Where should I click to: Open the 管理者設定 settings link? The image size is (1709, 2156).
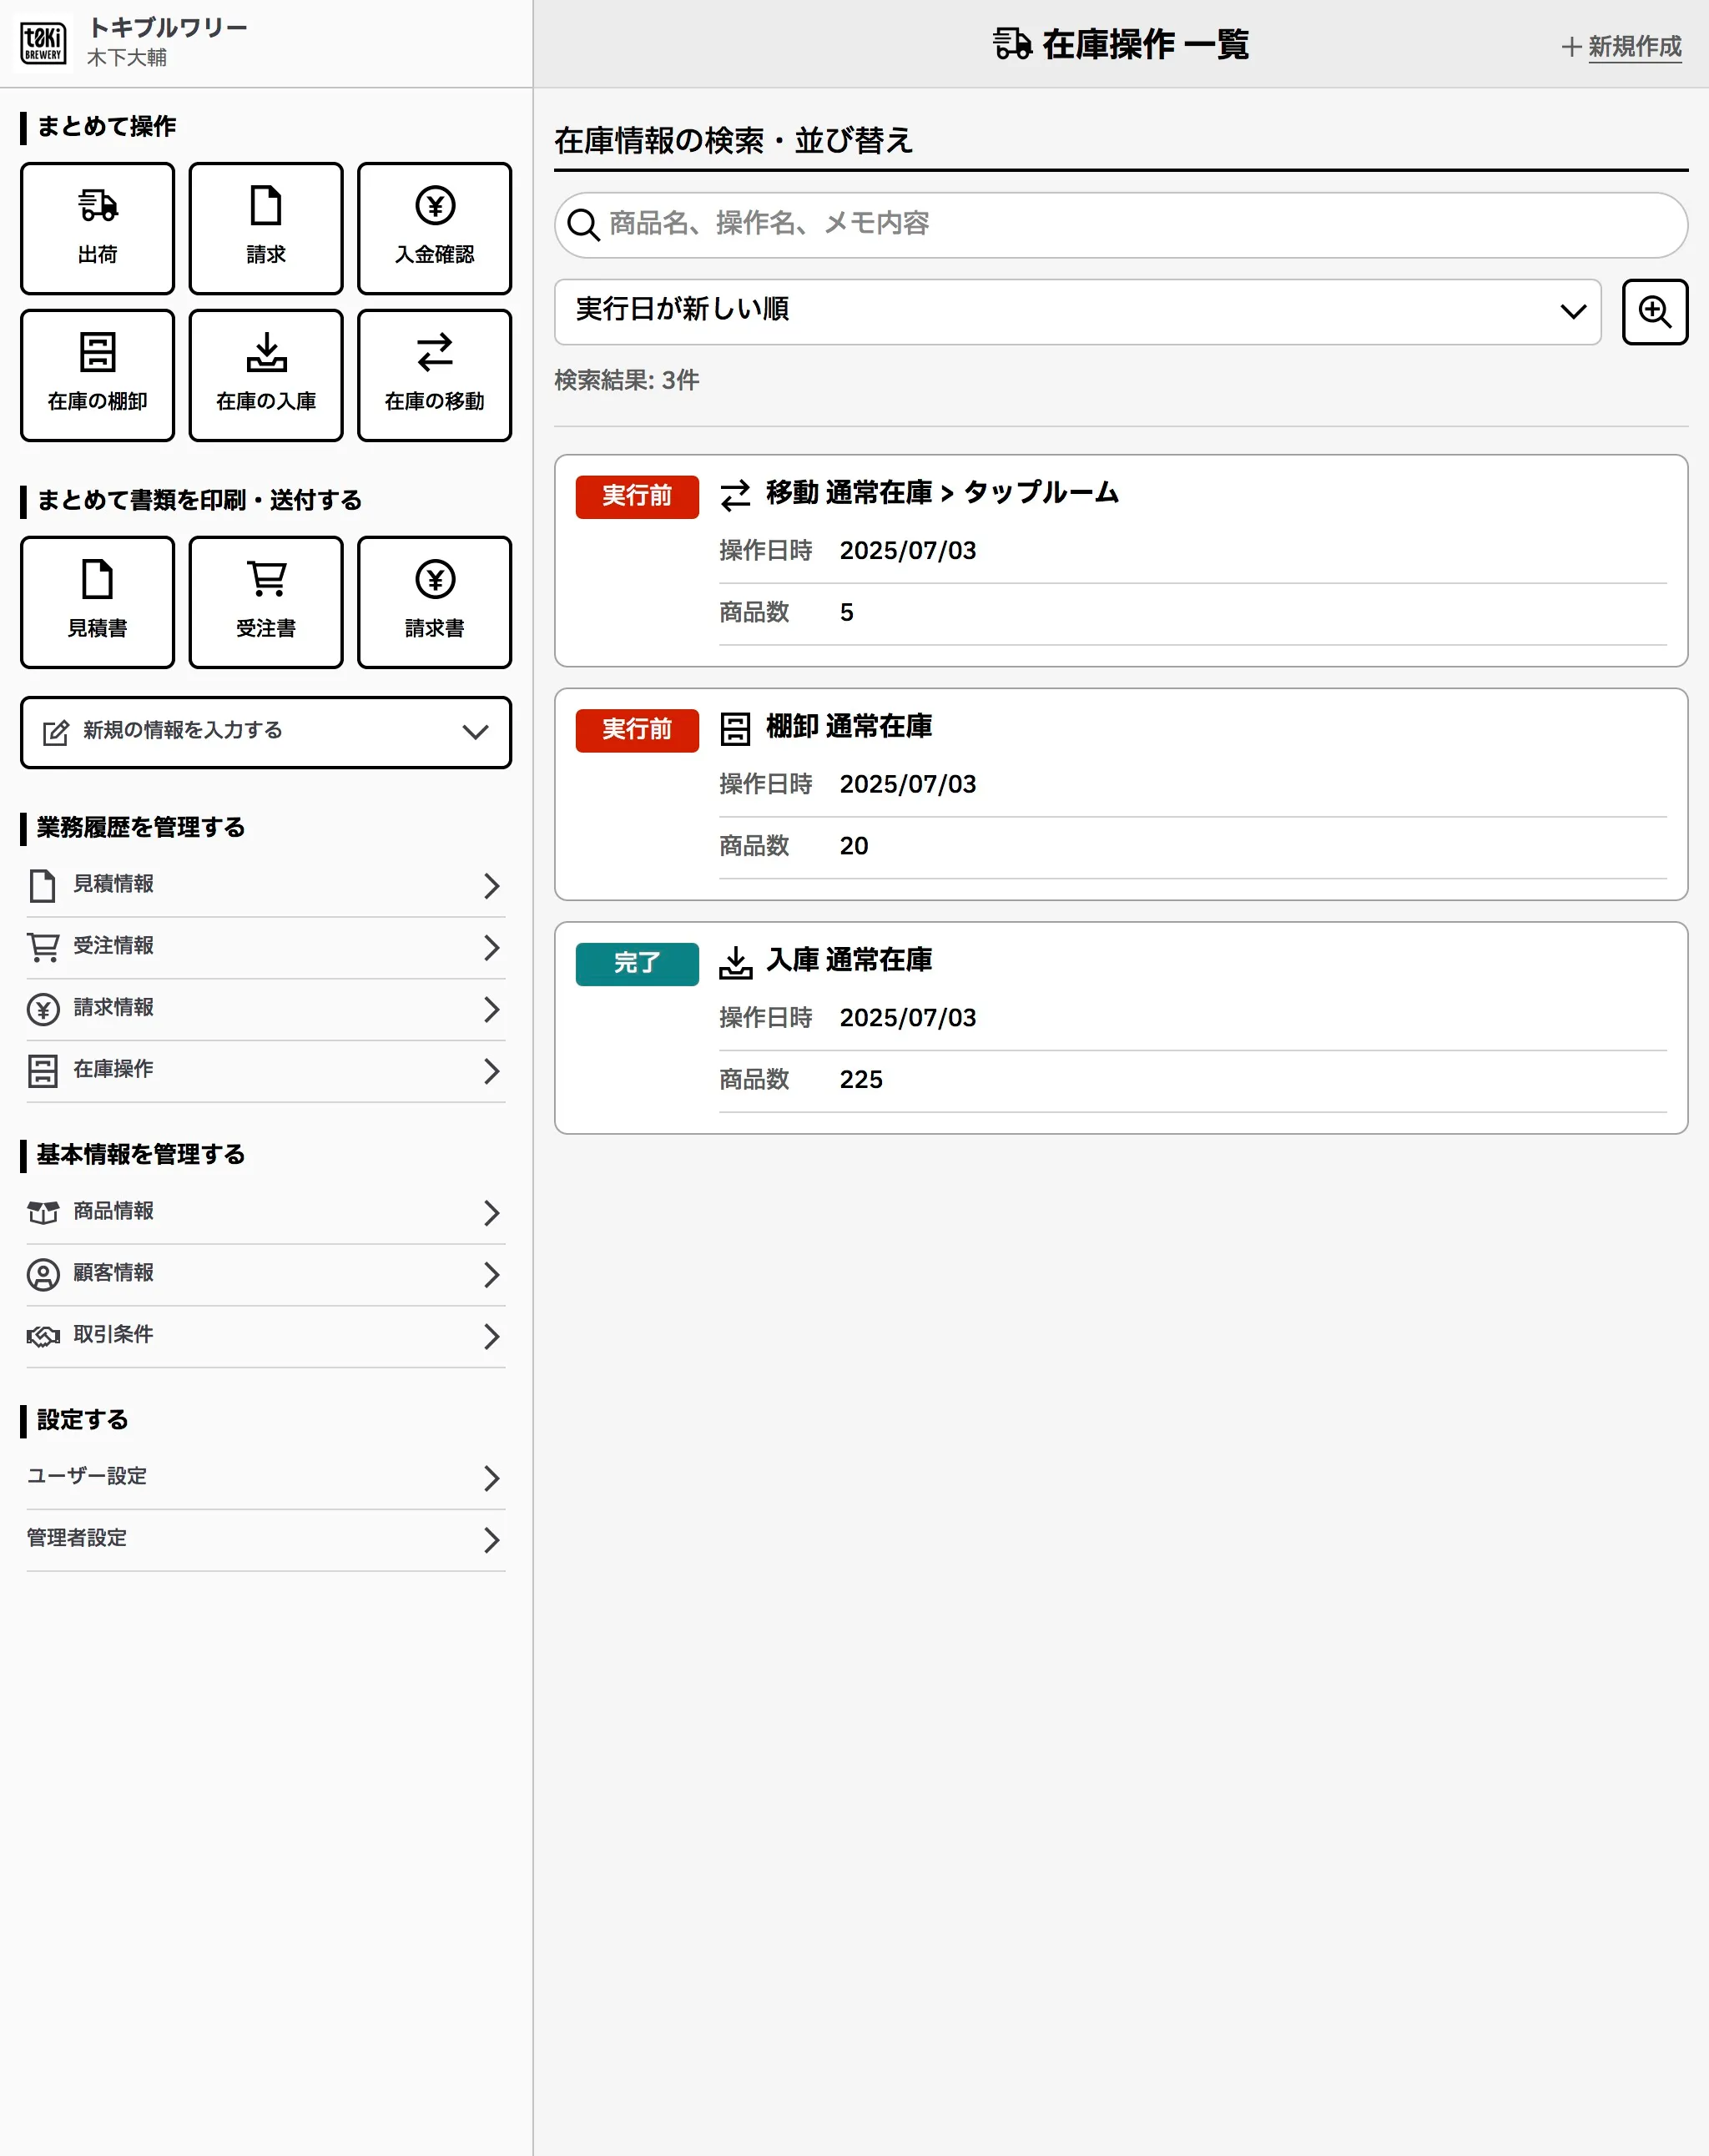[x=265, y=1539]
